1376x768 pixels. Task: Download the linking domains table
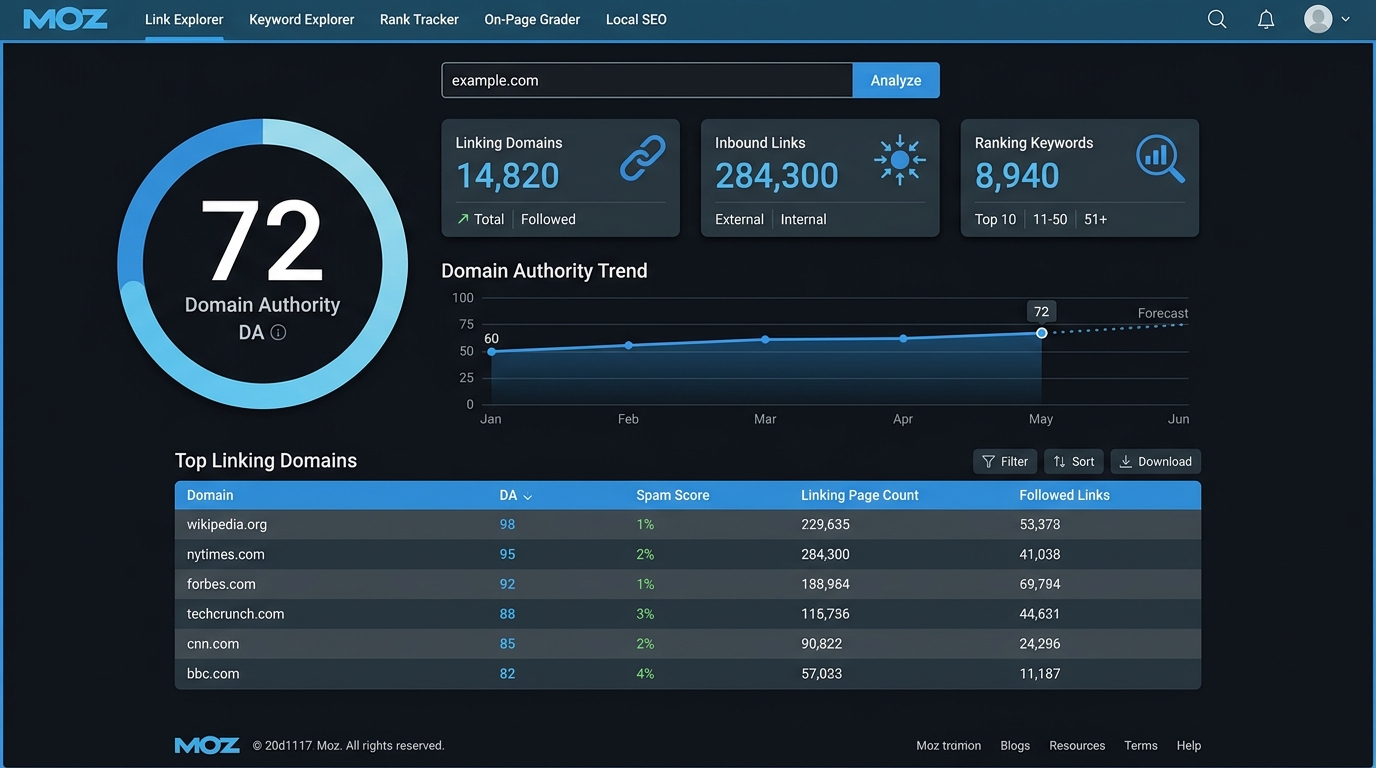tap(1156, 461)
